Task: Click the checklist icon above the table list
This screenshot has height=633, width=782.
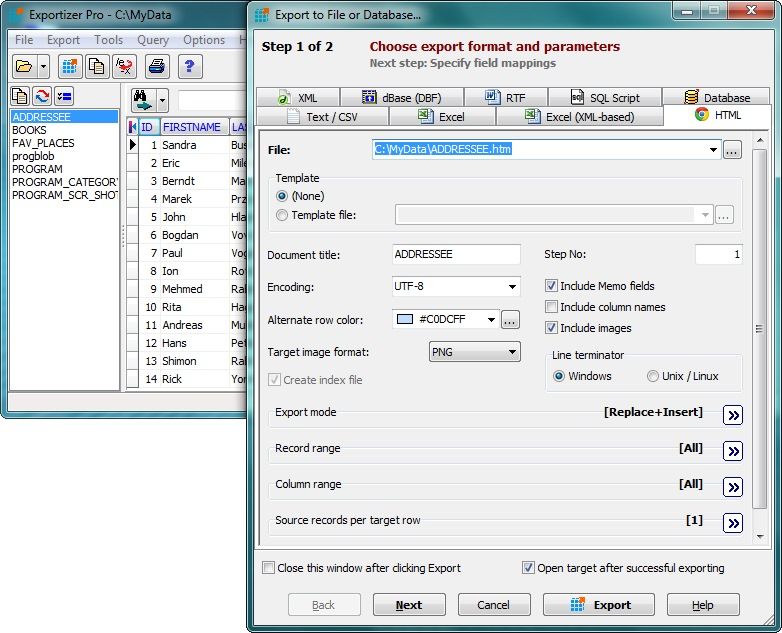Action: (64, 97)
